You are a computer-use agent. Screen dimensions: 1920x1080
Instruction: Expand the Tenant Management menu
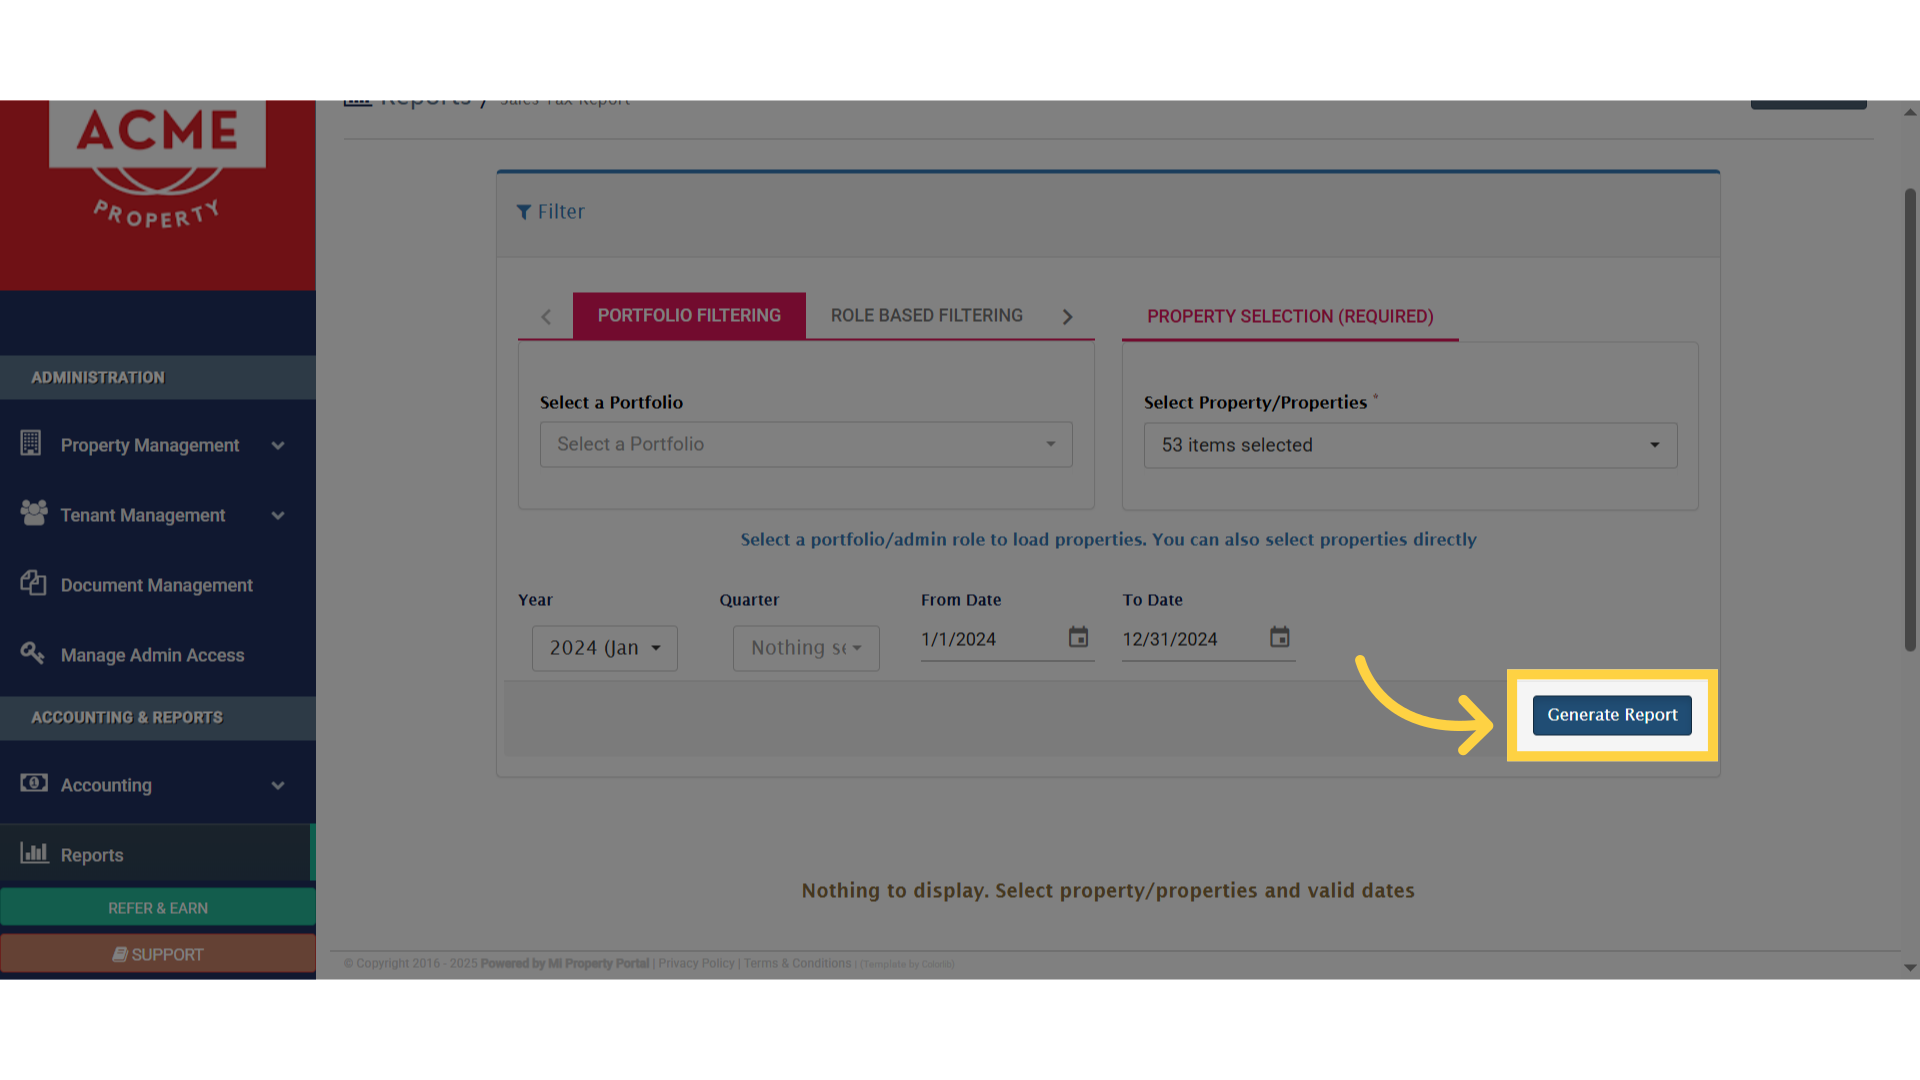[158, 515]
